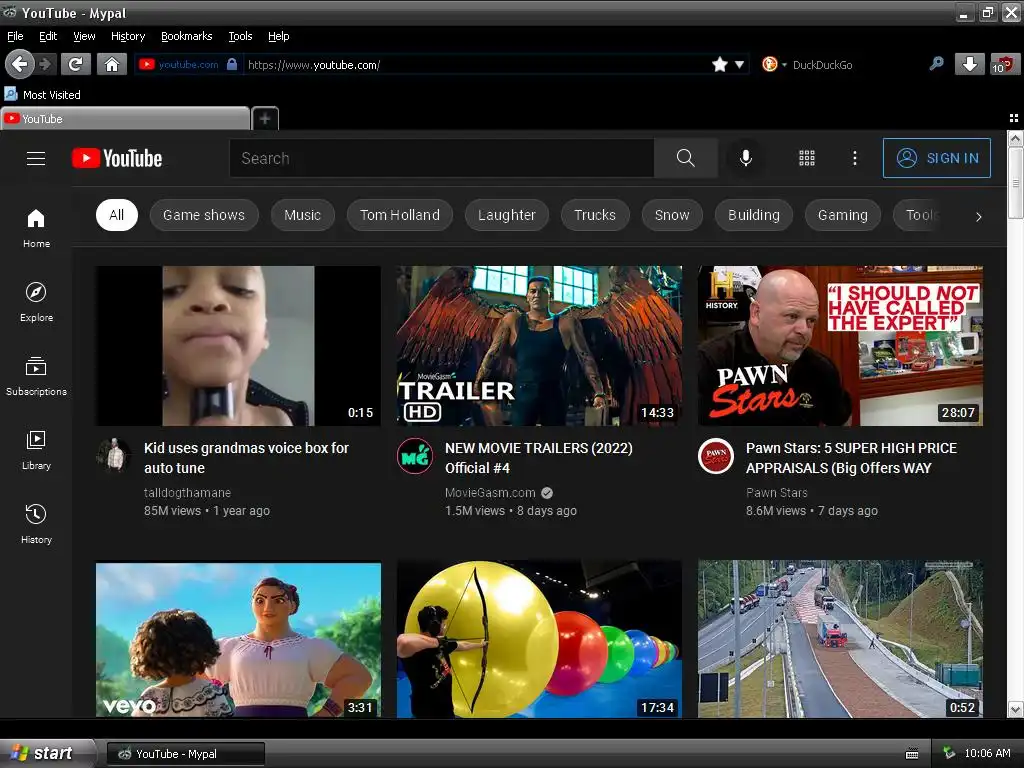Viewport: 1024px width, 768px height.
Task: Open the browser home page button
Action: point(112,64)
